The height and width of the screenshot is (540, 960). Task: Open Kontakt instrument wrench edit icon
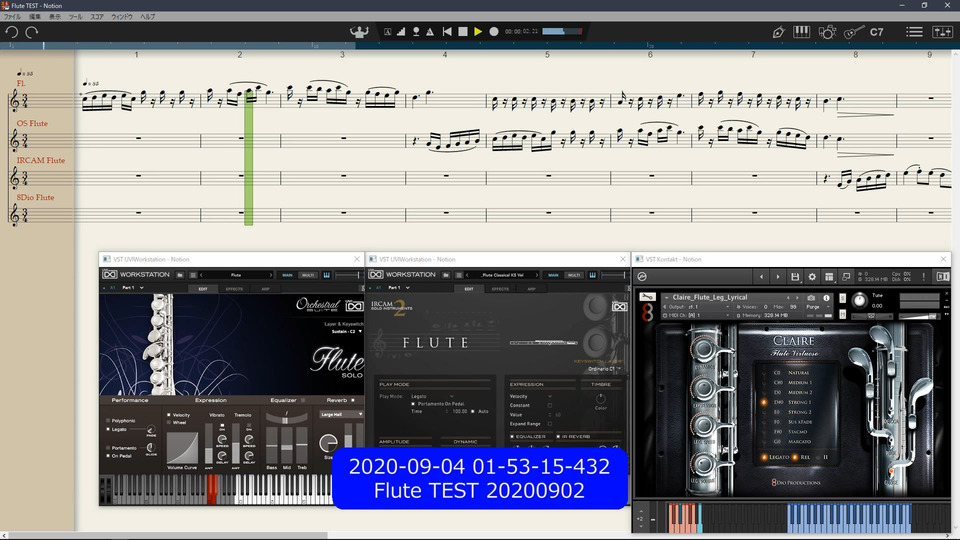pos(647,297)
